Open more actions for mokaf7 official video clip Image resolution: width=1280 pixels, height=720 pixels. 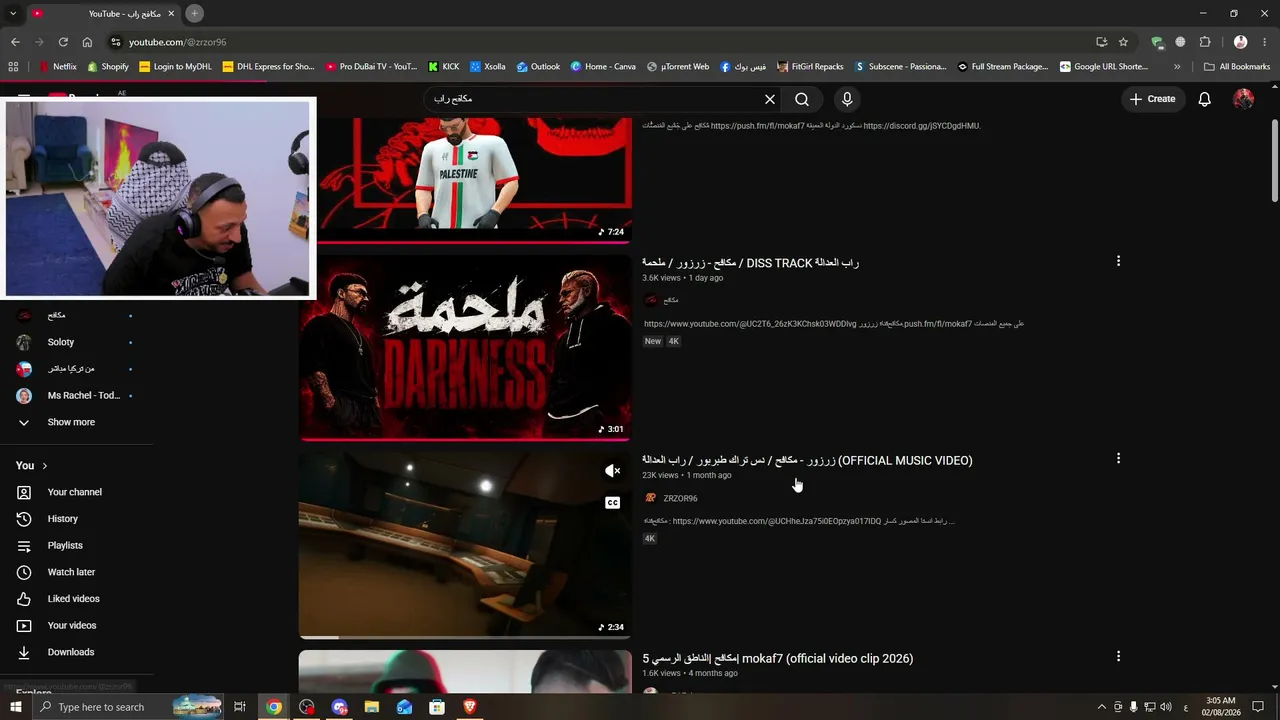click(1118, 656)
